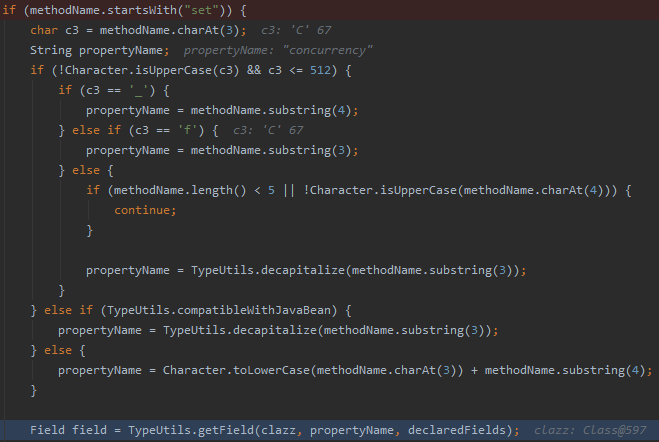Click 'TypeUtils.decapitalize' inside the else block
The height and width of the screenshot is (442, 659).
[268, 270]
